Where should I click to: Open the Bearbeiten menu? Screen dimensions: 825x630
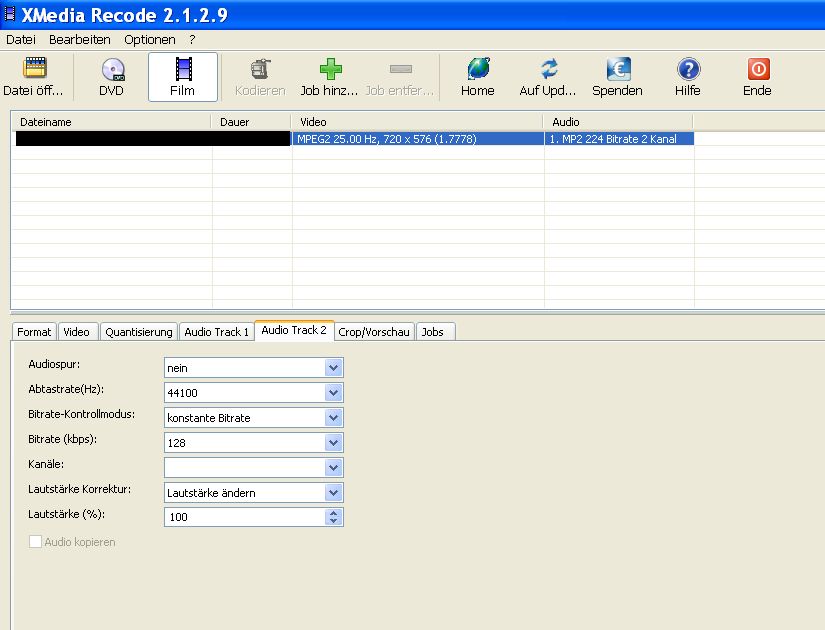[x=79, y=39]
